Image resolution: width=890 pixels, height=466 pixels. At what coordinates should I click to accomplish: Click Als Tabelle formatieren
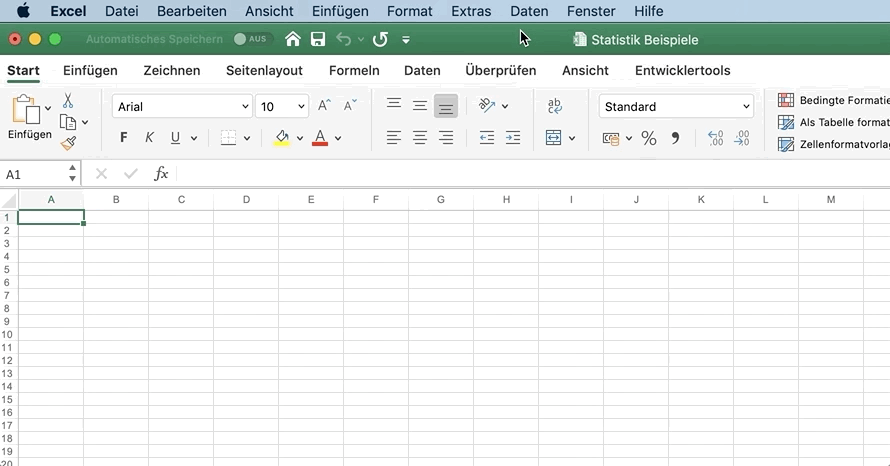click(x=833, y=122)
